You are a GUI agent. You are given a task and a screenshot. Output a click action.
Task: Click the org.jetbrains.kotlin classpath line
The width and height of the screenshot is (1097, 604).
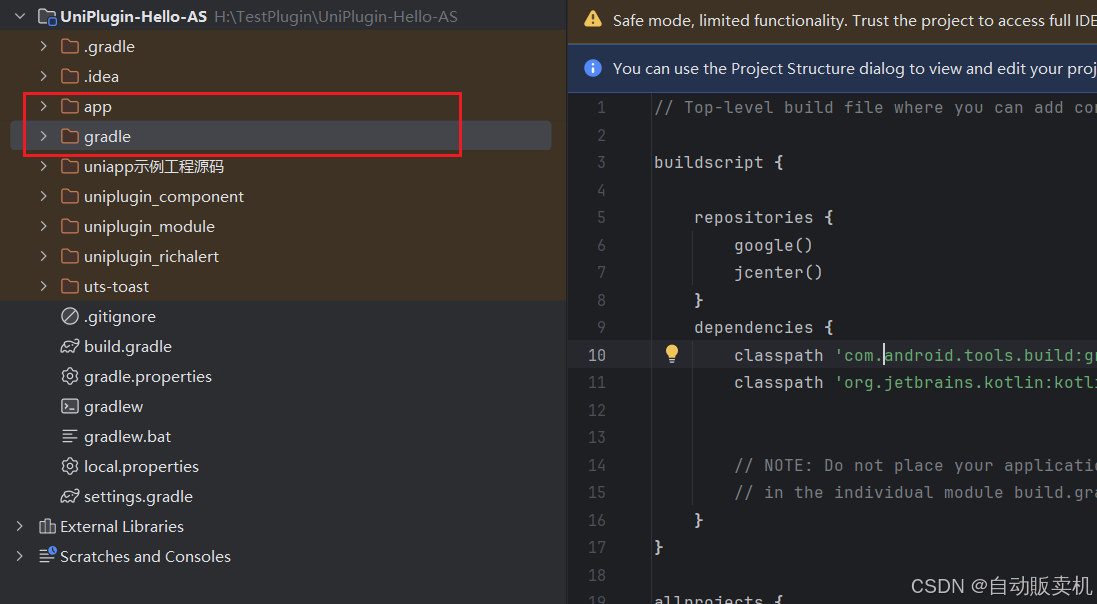pyautogui.click(x=915, y=382)
